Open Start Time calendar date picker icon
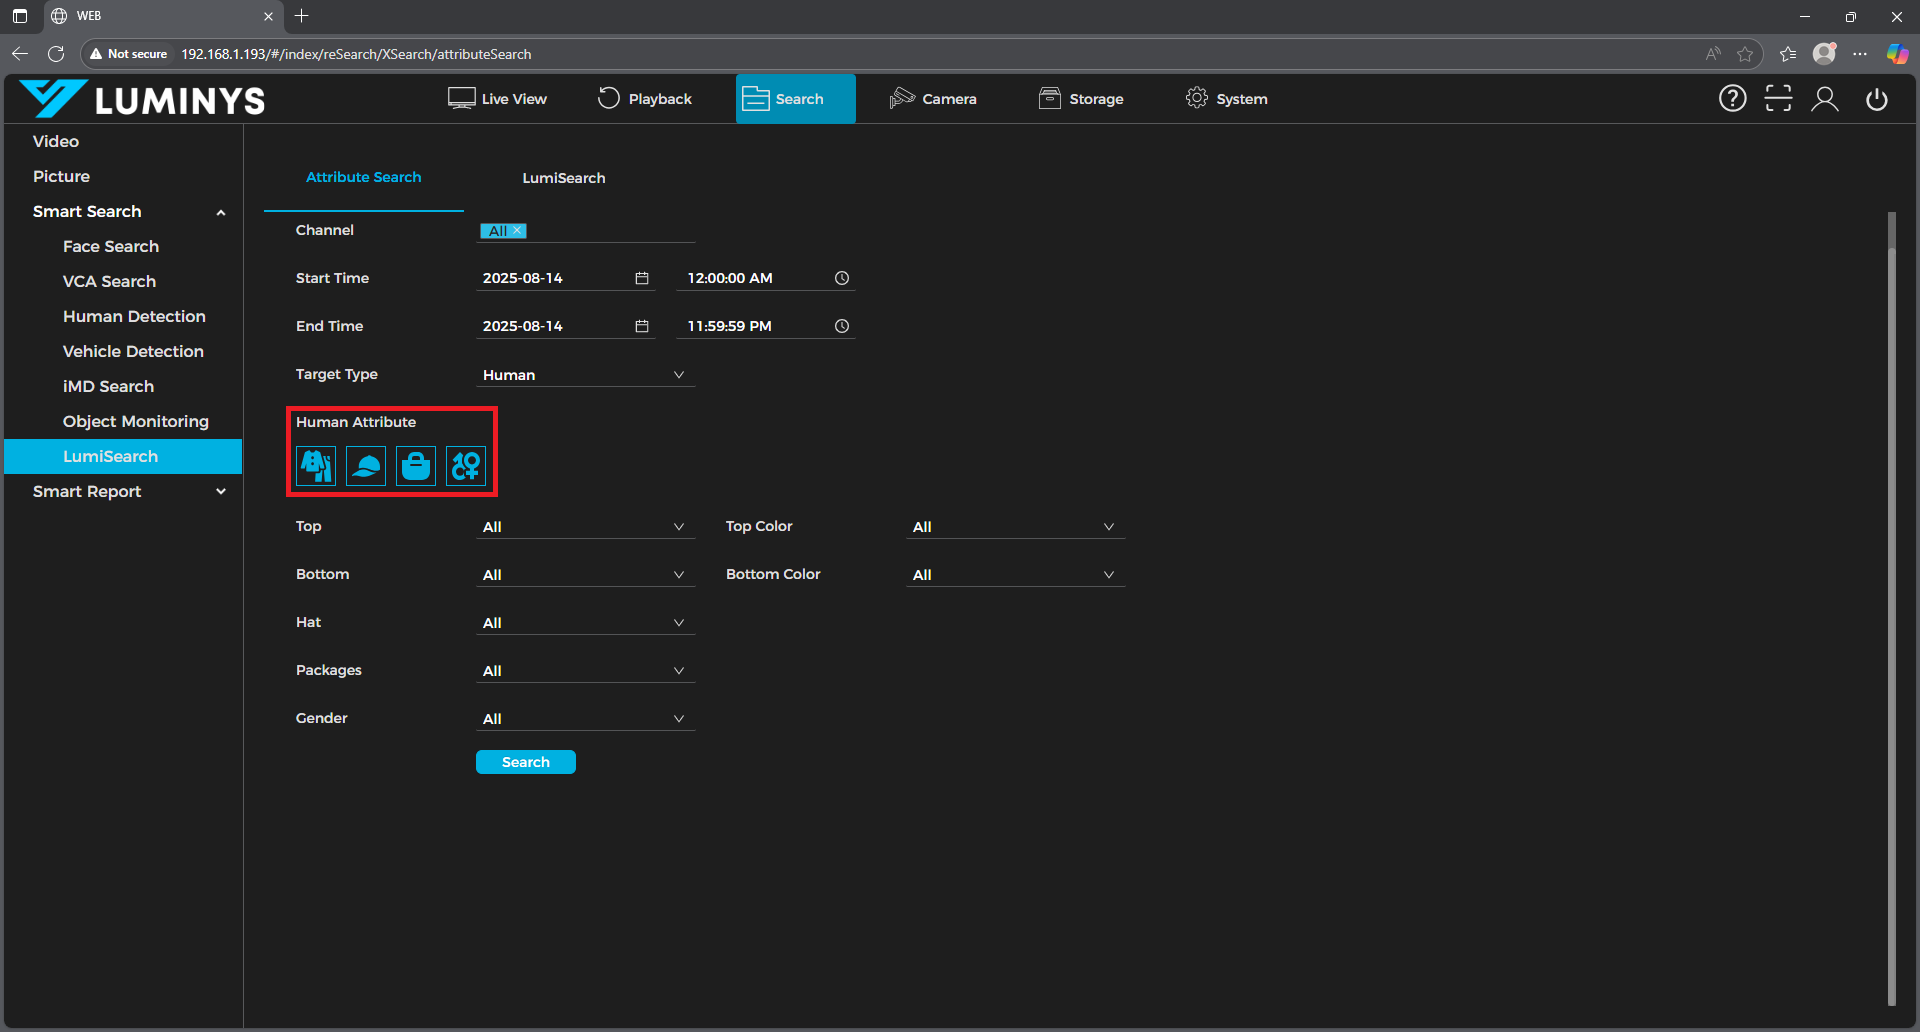1920x1032 pixels. [x=642, y=278]
